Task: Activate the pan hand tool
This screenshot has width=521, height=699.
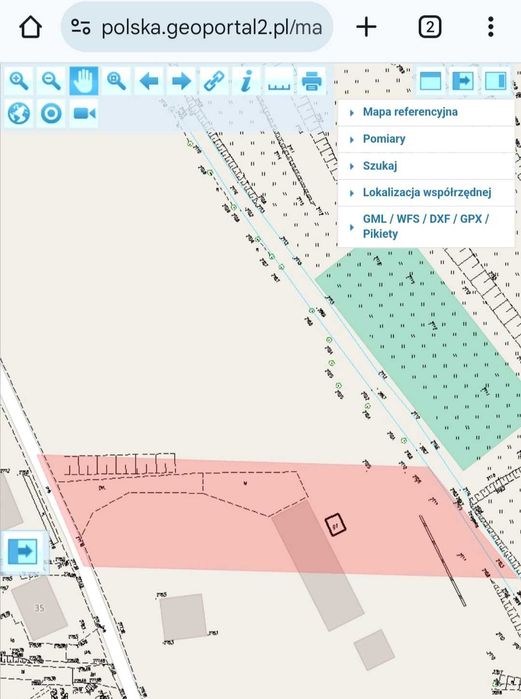Action: (84, 81)
